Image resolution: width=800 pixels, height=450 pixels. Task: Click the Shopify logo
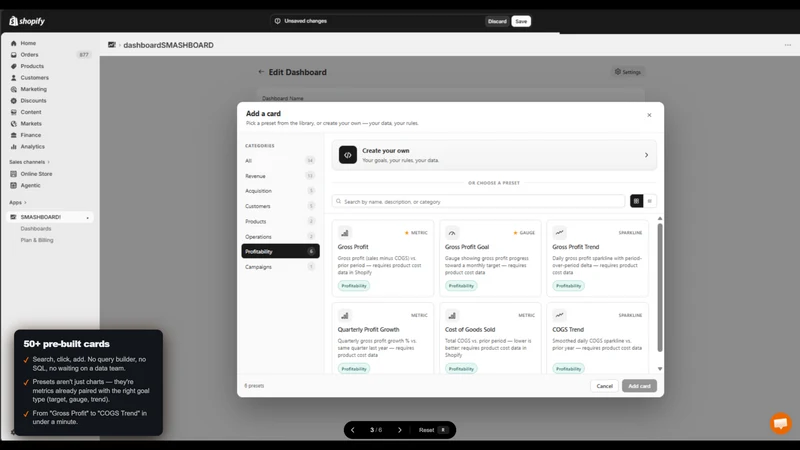pos(27,21)
